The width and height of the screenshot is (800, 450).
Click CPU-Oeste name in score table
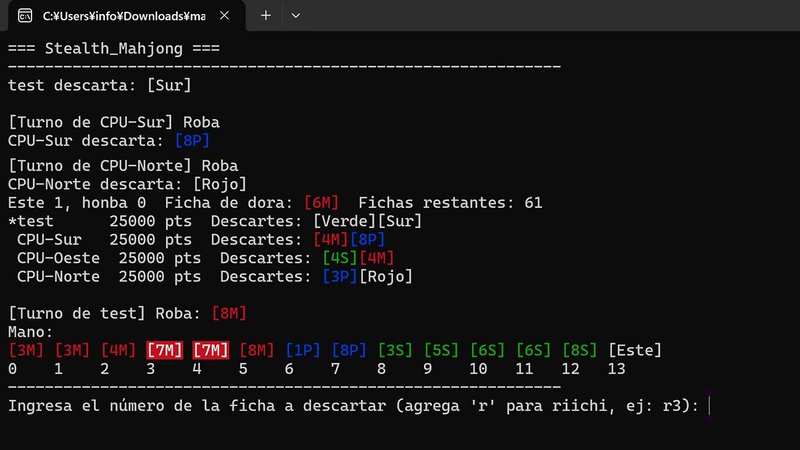coord(58,258)
